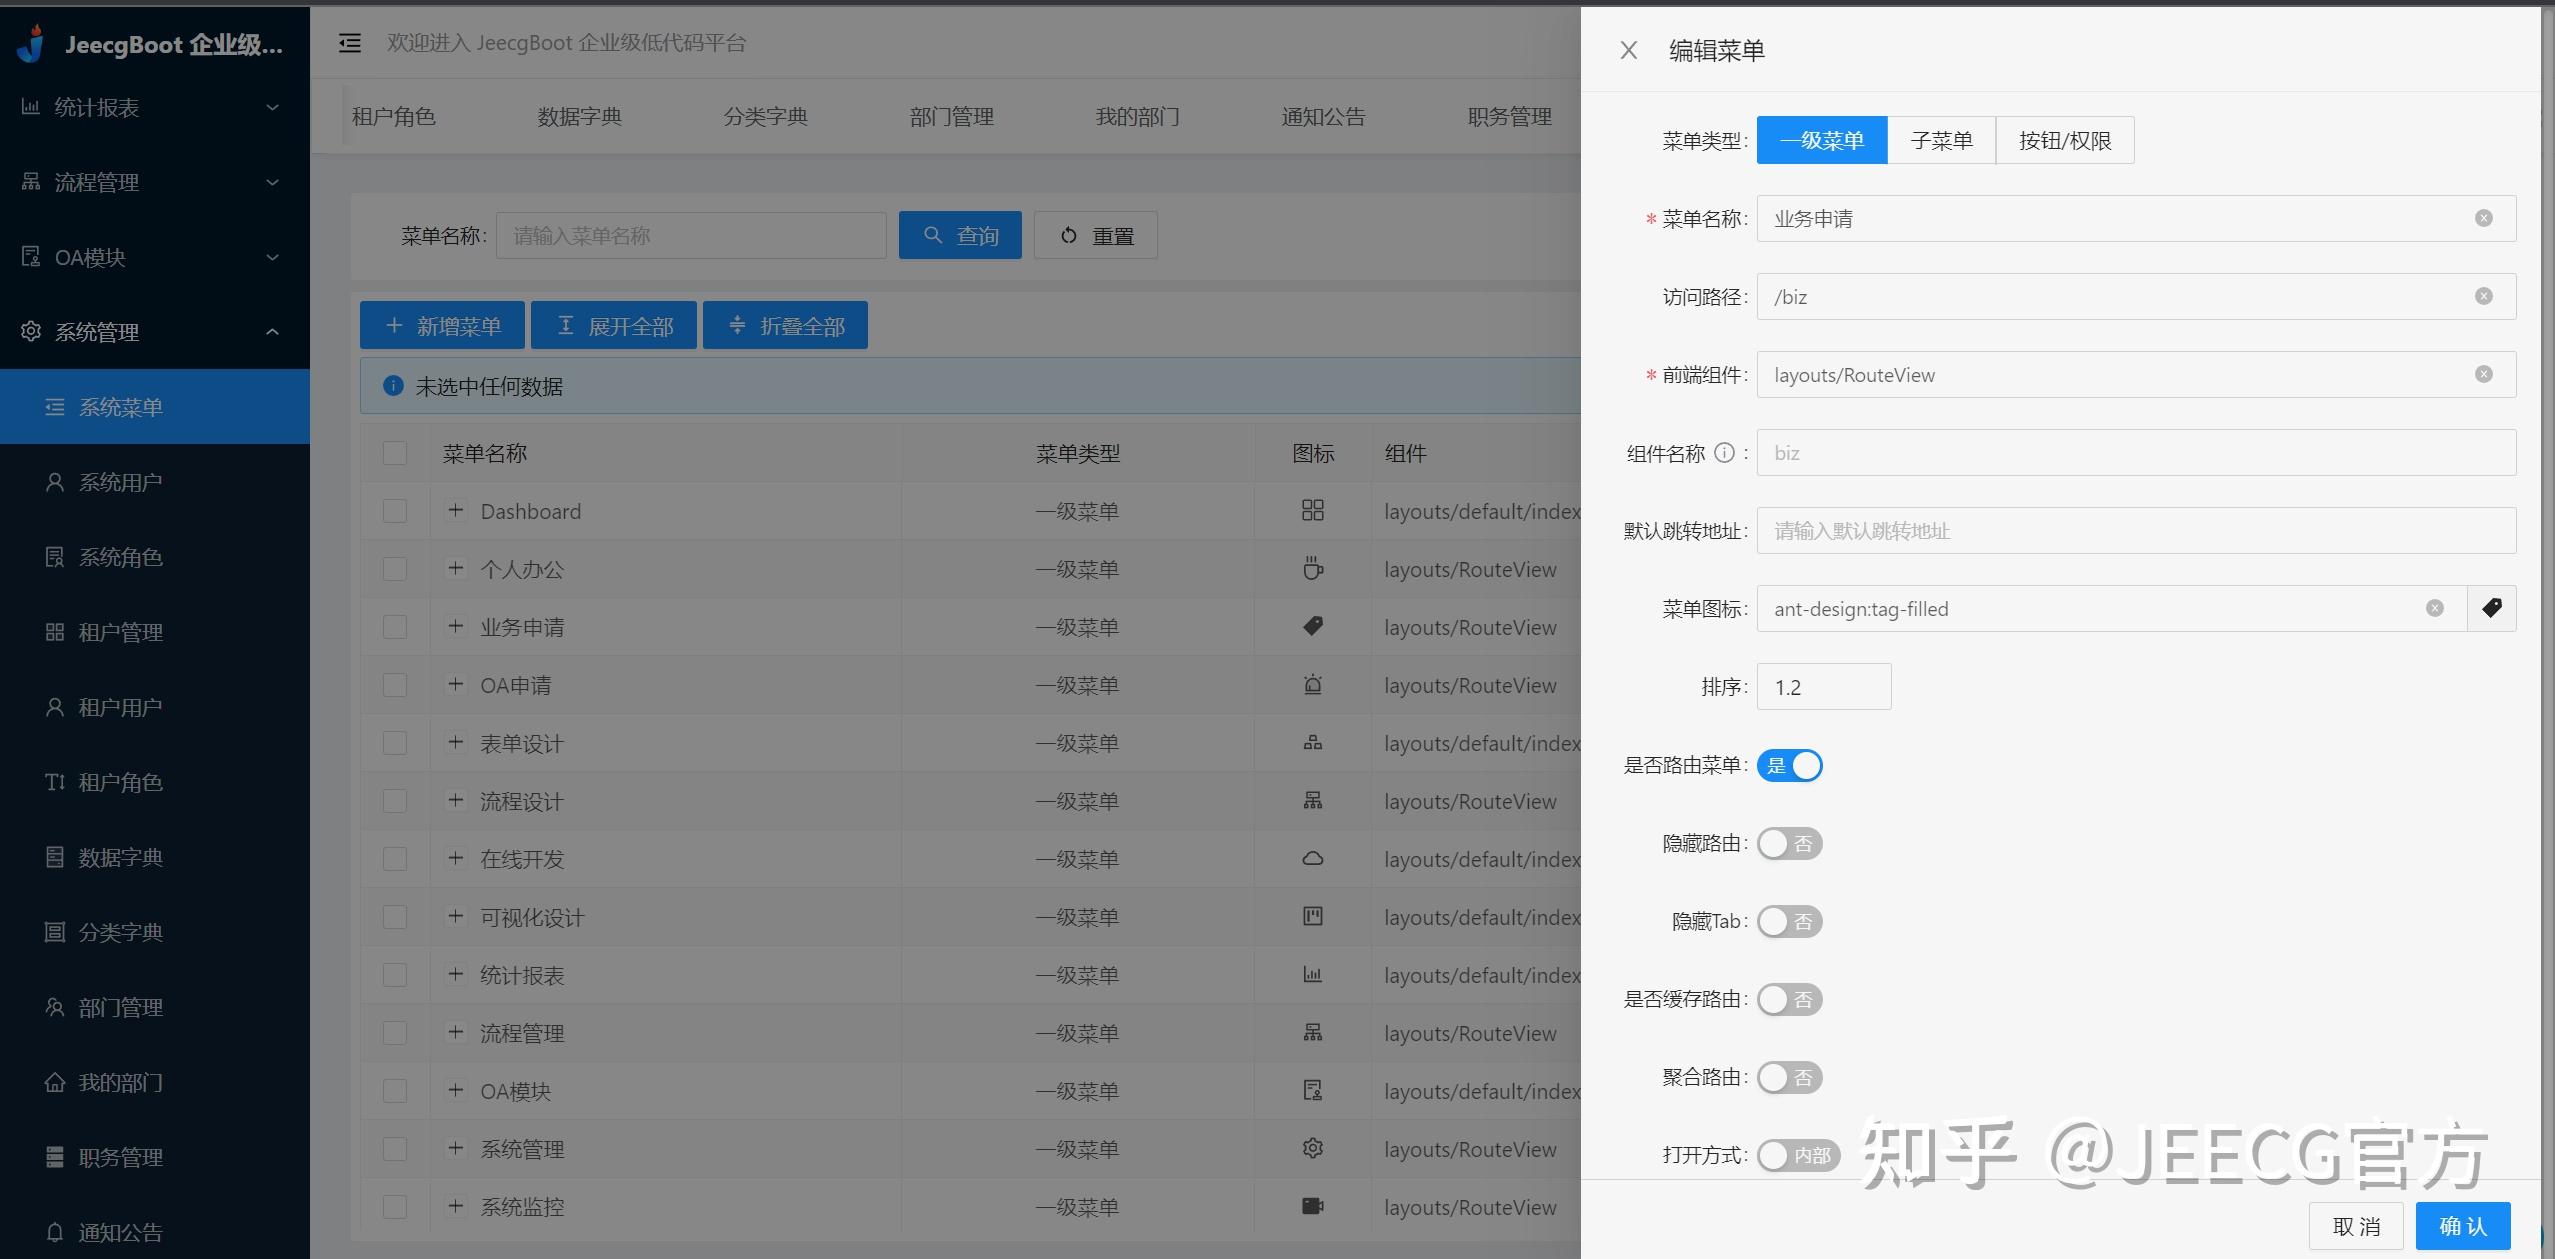
Task: Check the Dashboard row checkbox
Action: click(x=394, y=510)
